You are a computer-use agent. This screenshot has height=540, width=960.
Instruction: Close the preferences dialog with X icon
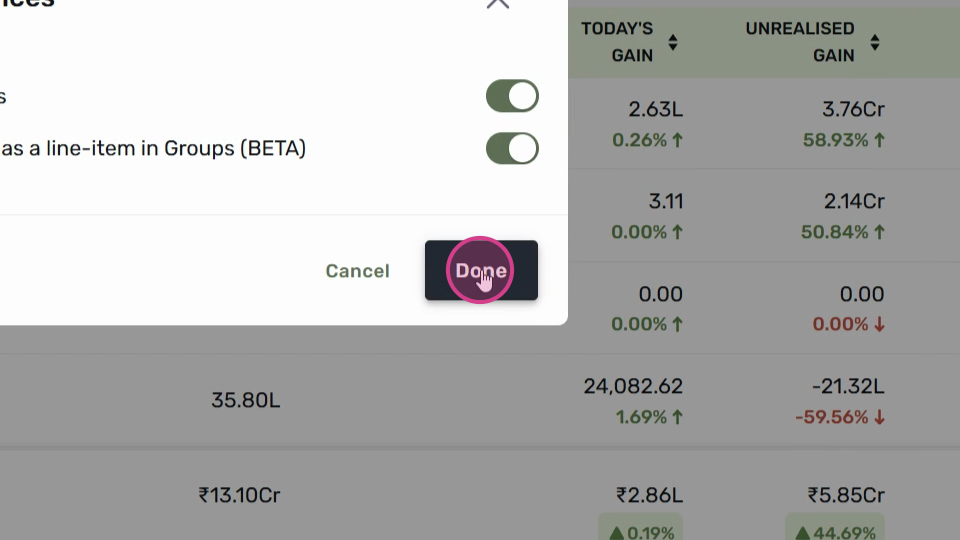tap(498, 3)
